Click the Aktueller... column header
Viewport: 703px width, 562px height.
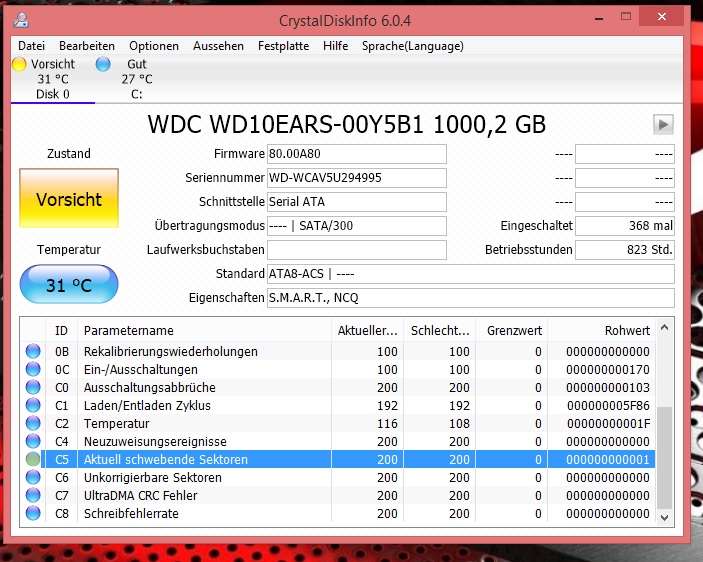point(368,330)
